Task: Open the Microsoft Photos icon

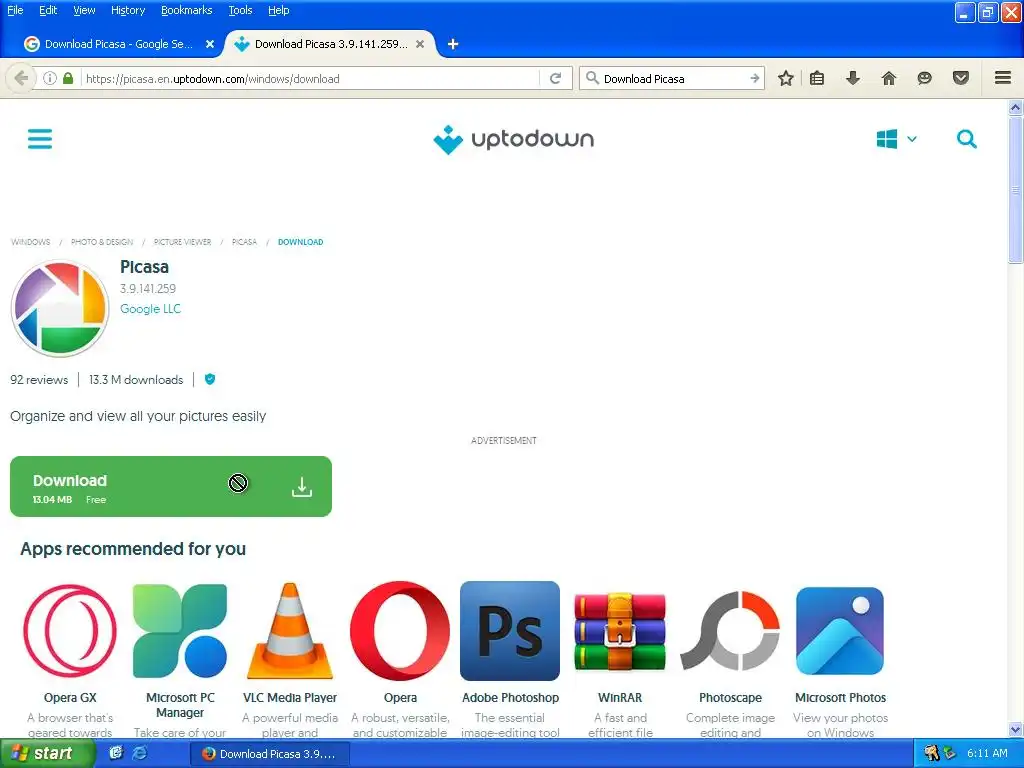Action: coord(840,631)
